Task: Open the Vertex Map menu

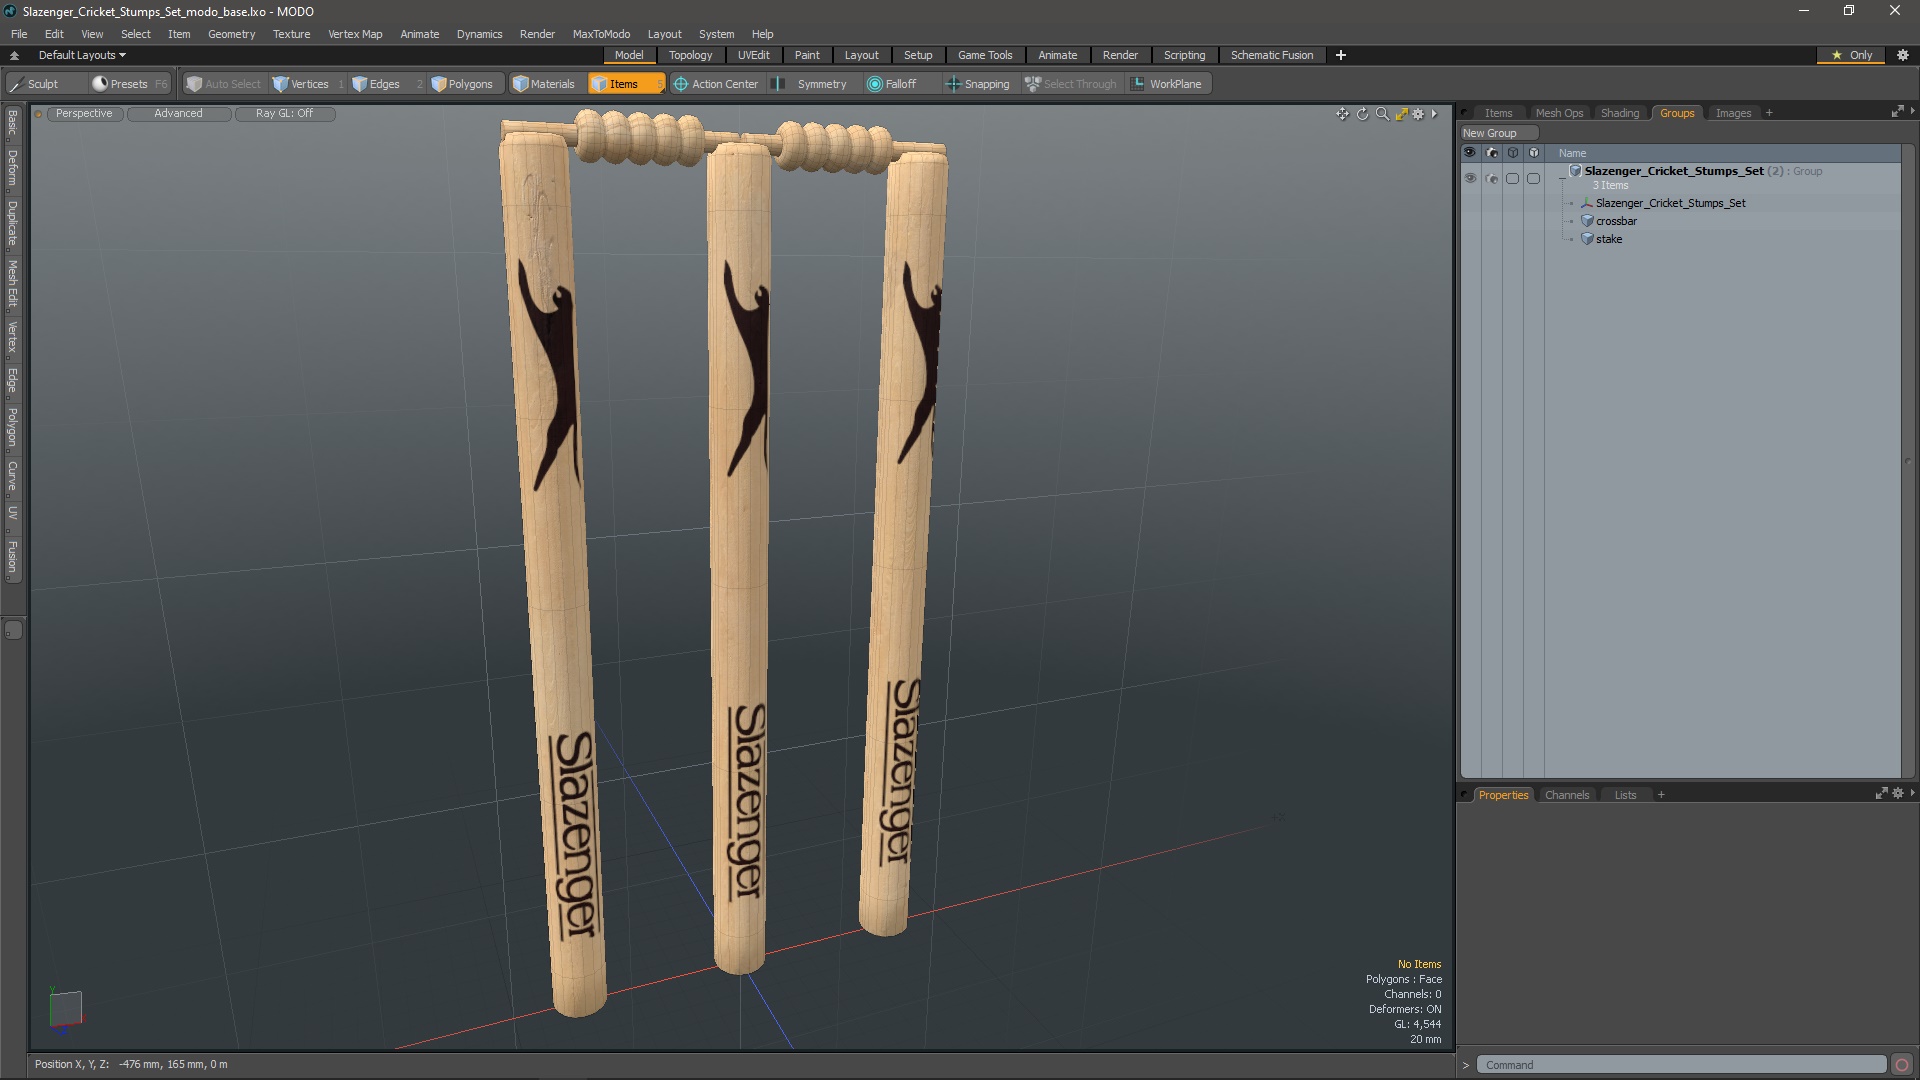Action: [355, 34]
